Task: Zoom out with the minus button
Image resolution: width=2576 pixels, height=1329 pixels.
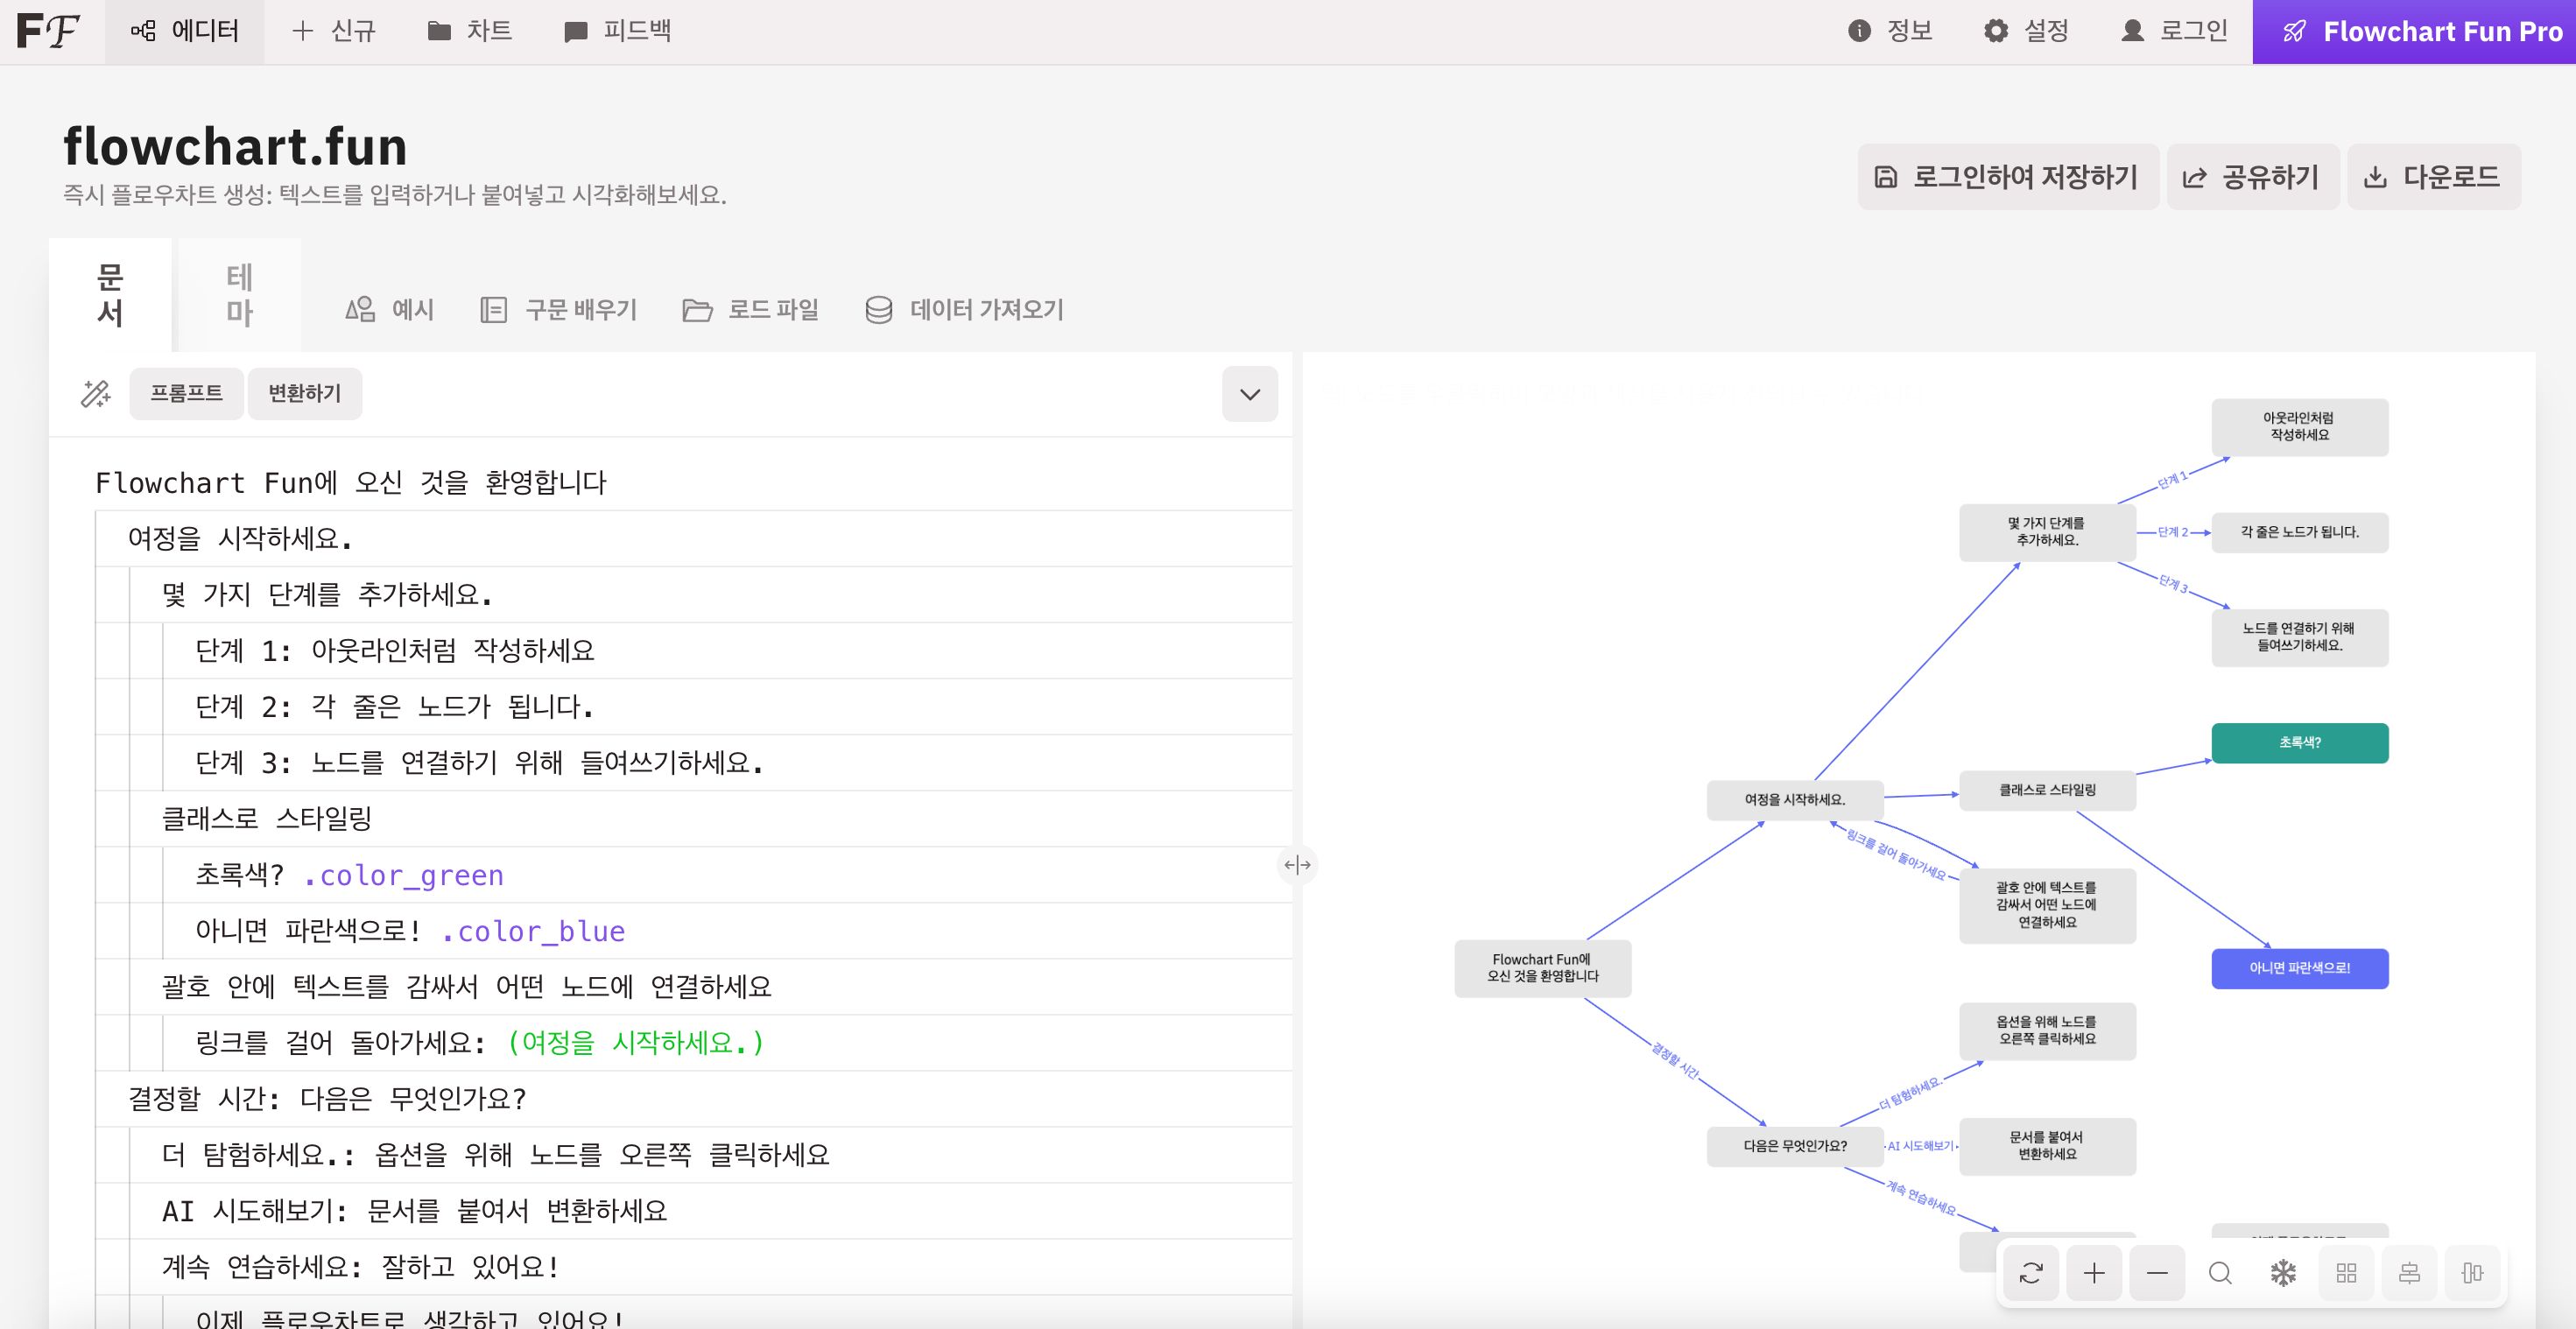Action: (2156, 1272)
